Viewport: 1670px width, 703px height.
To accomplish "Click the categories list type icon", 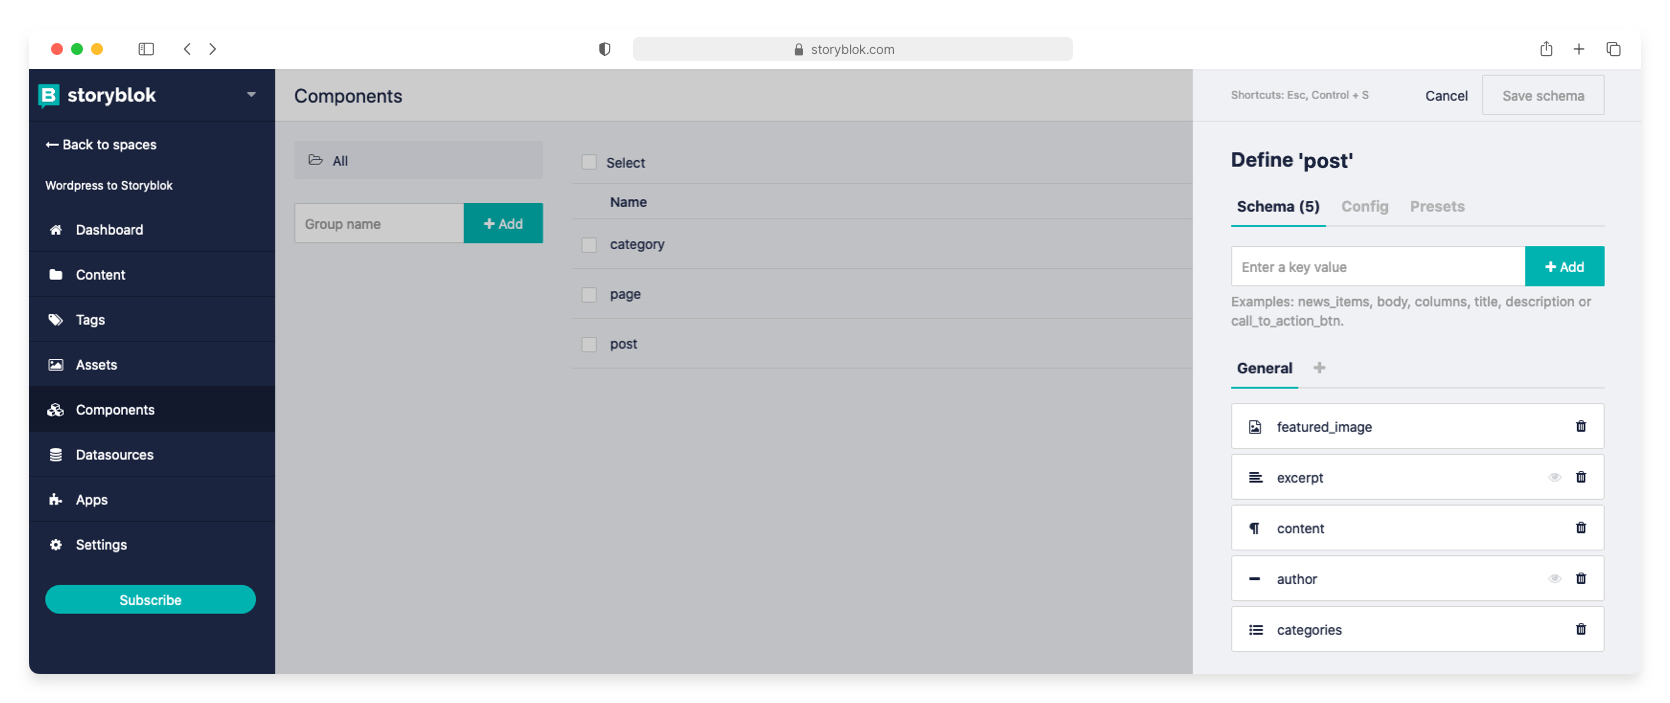I will [1255, 630].
